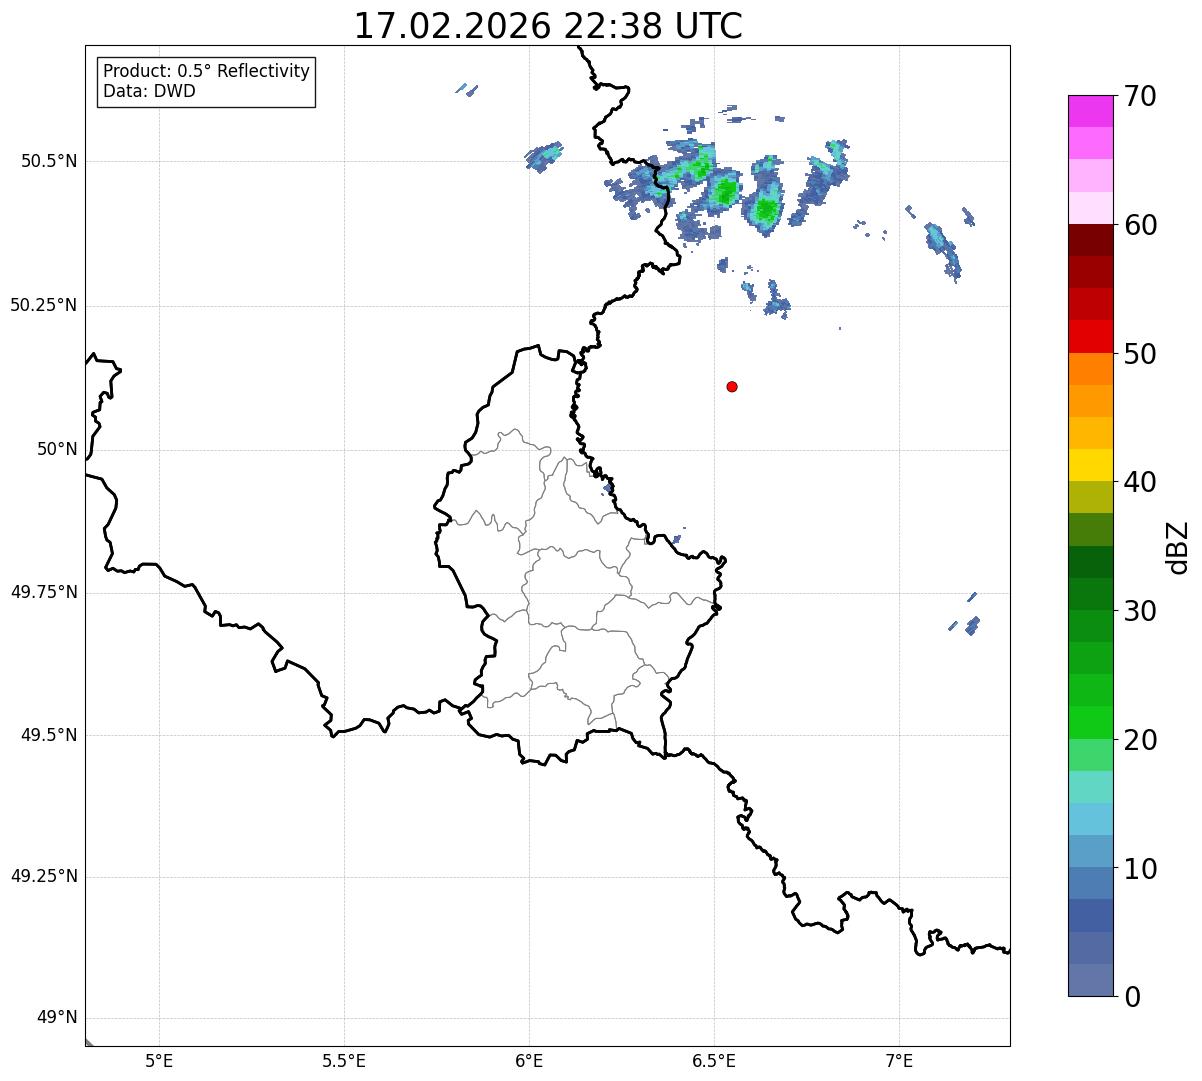
Task: Click the colorbar tick label '50'
Action: tap(1140, 354)
